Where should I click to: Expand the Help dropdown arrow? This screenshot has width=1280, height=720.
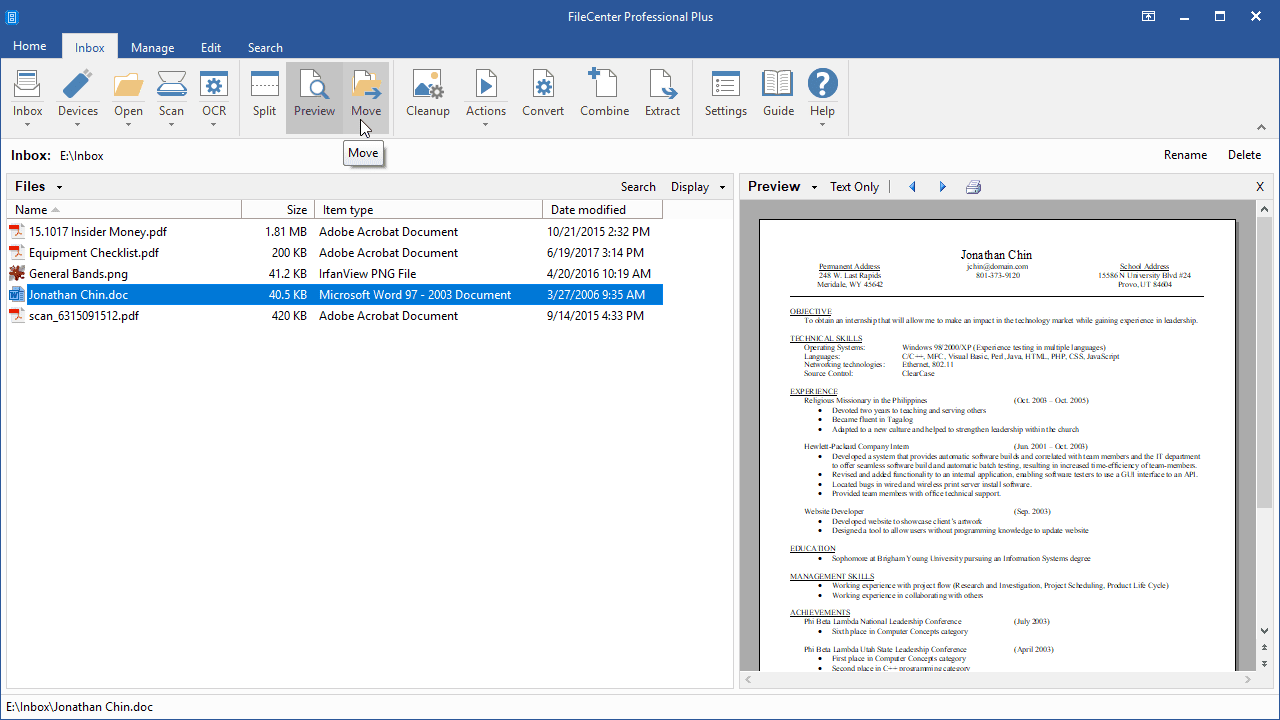(x=822, y=125)
